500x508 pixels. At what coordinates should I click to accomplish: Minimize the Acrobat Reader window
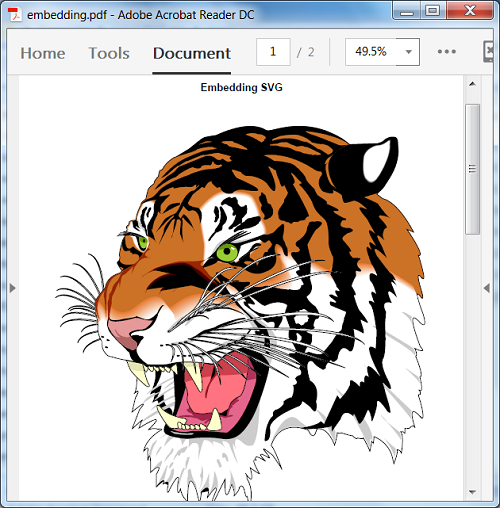pyautogui.click(x=407, y=11)
